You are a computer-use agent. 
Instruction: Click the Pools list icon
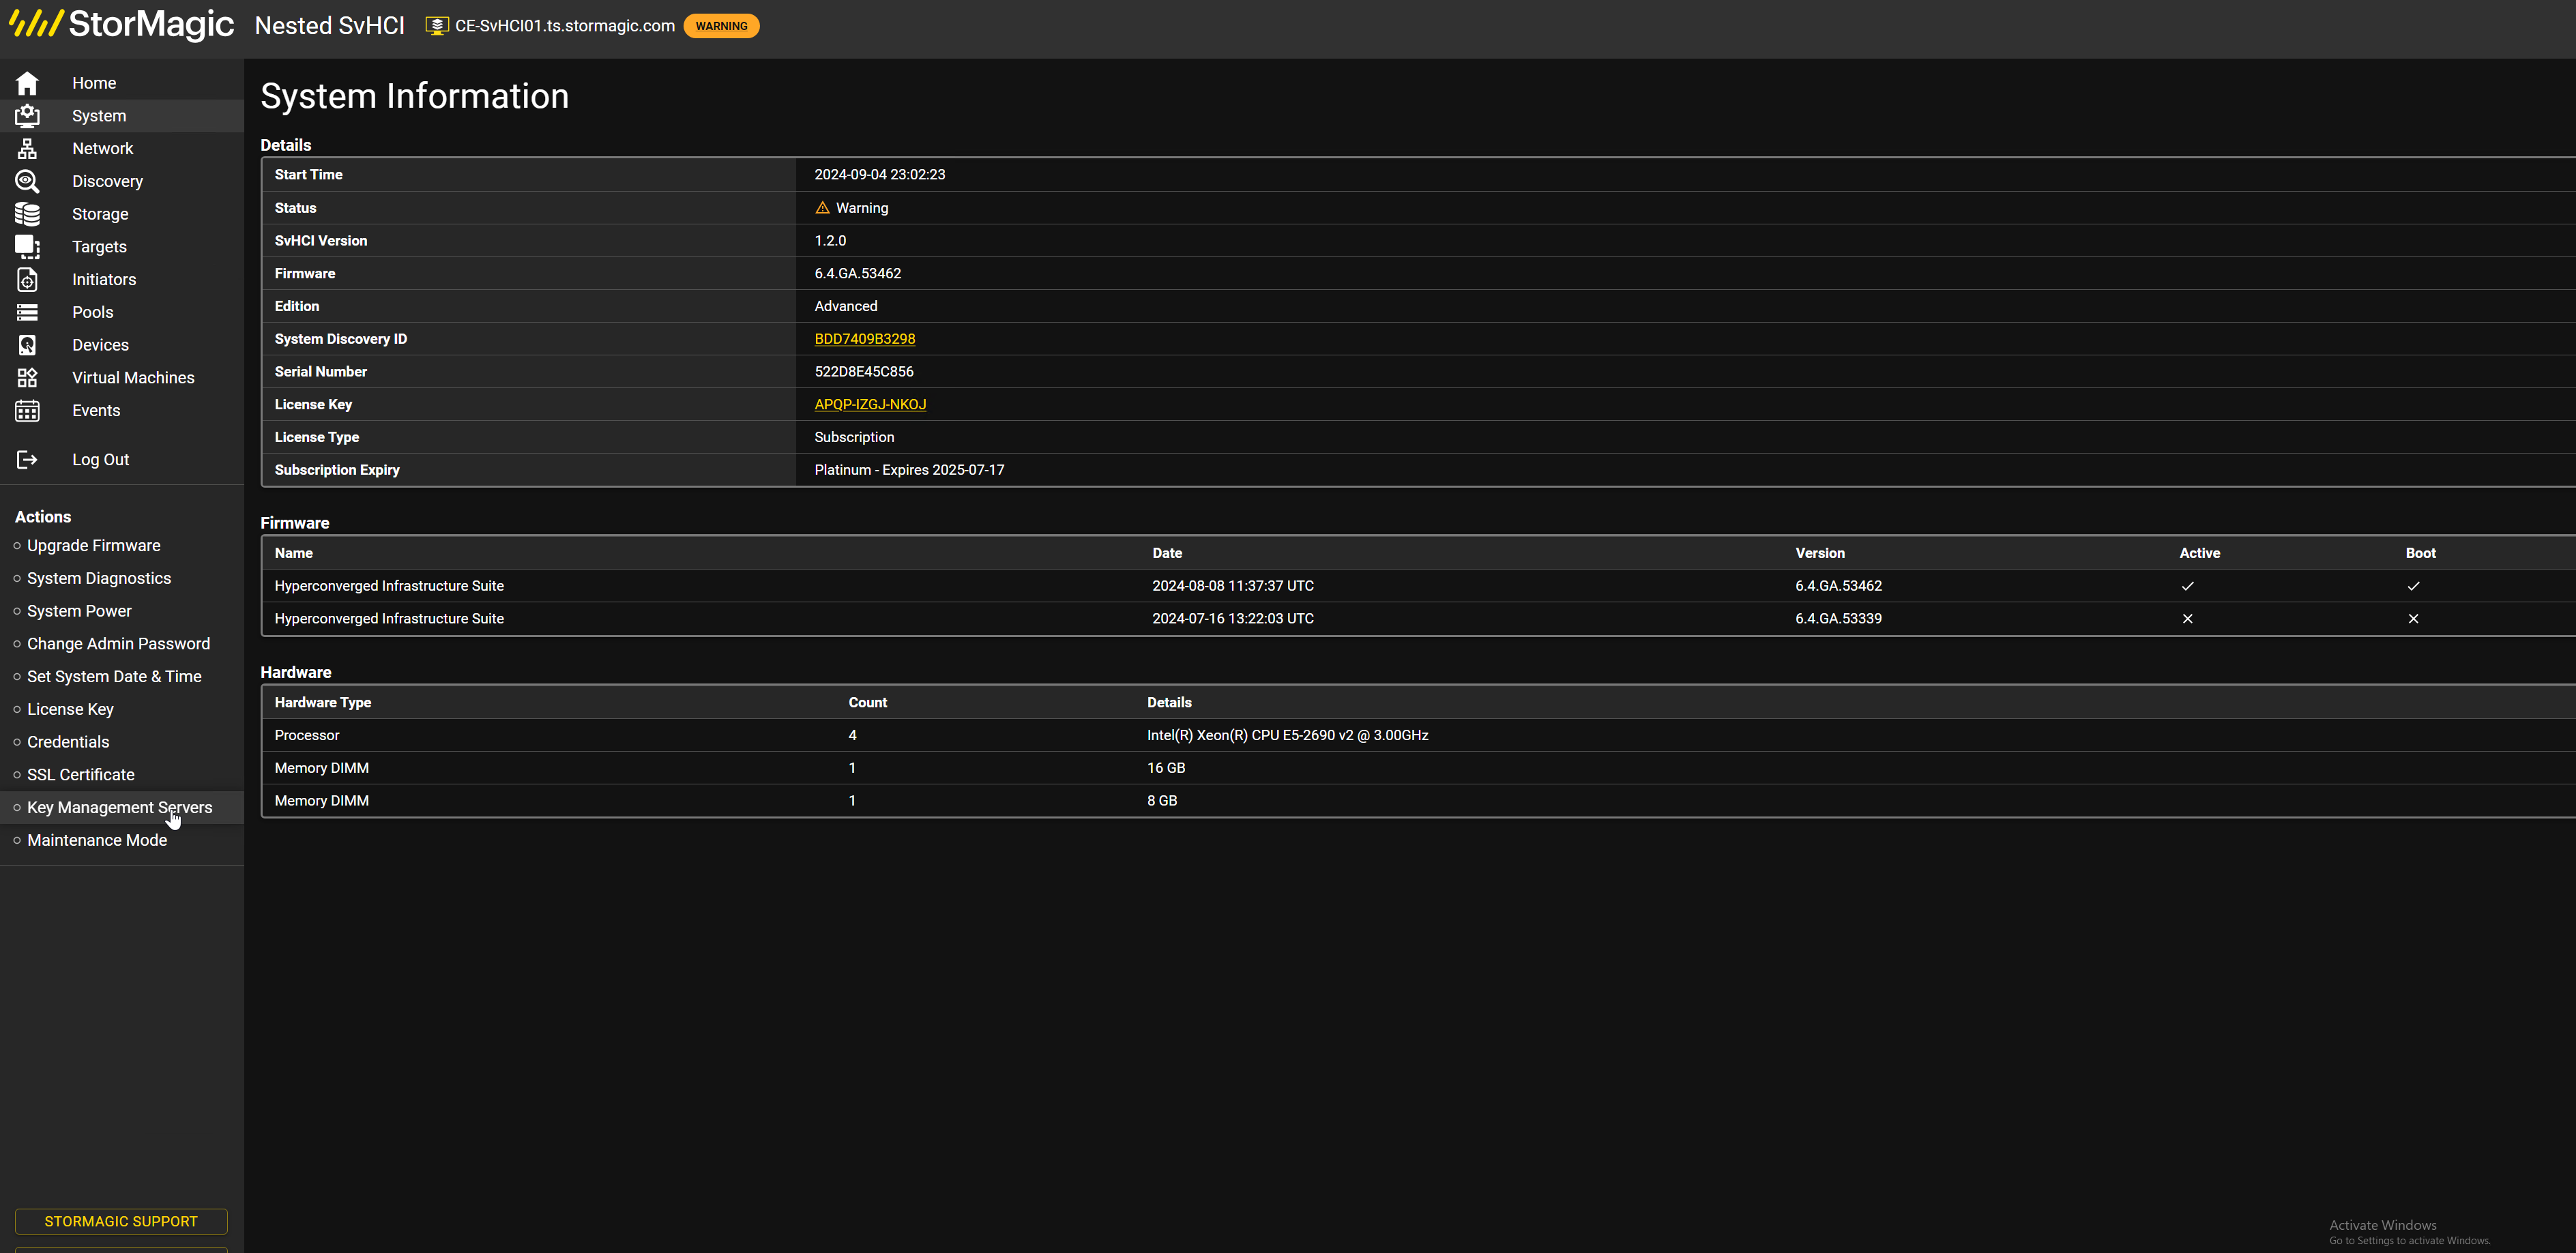click(x=27, y=312)
